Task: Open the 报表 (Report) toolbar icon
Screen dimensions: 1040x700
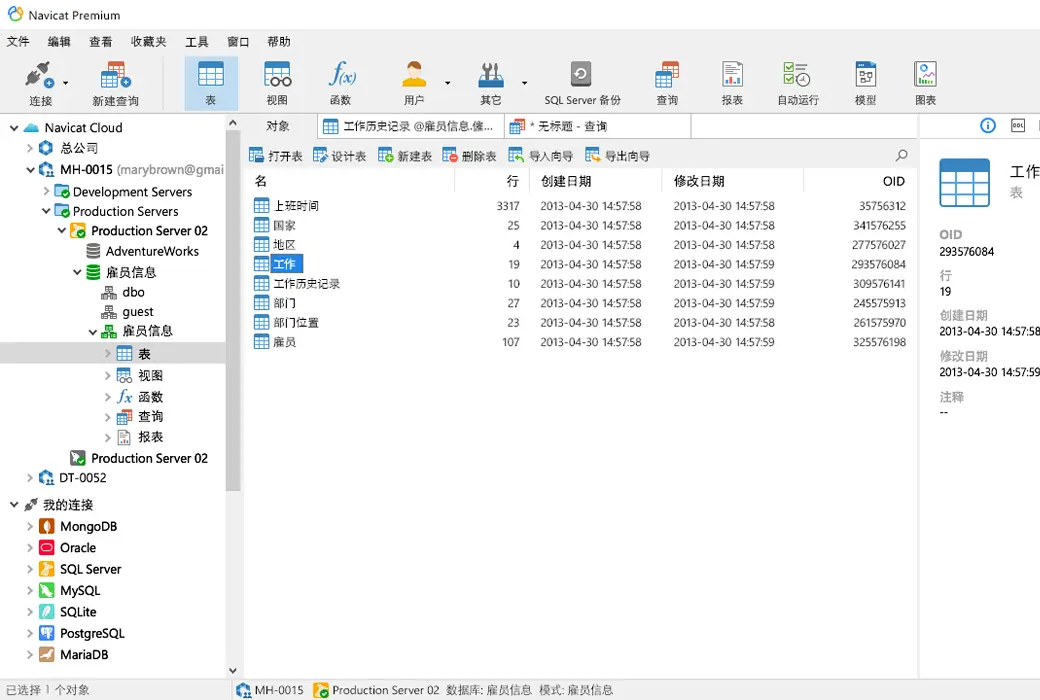Action: pos(732,84)
